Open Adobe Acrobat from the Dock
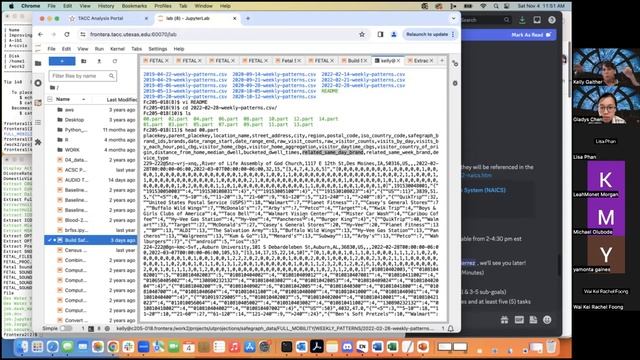 pos(316,347)
